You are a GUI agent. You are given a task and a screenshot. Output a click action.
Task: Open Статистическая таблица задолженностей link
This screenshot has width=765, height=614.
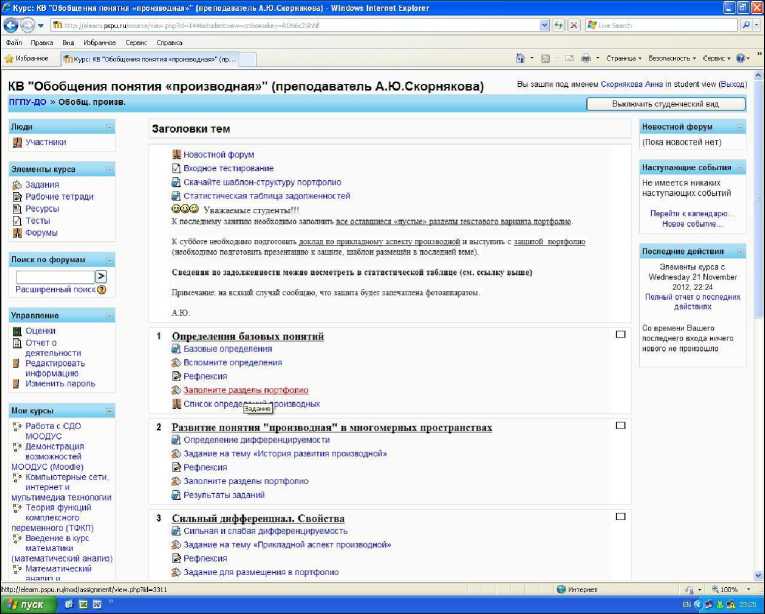267,196
